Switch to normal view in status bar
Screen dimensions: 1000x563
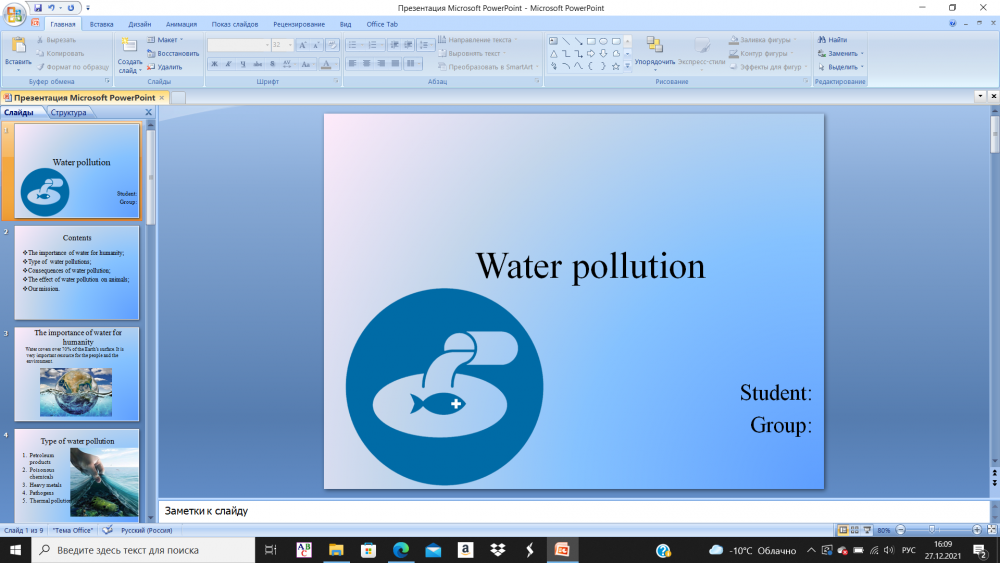(843, 530)
